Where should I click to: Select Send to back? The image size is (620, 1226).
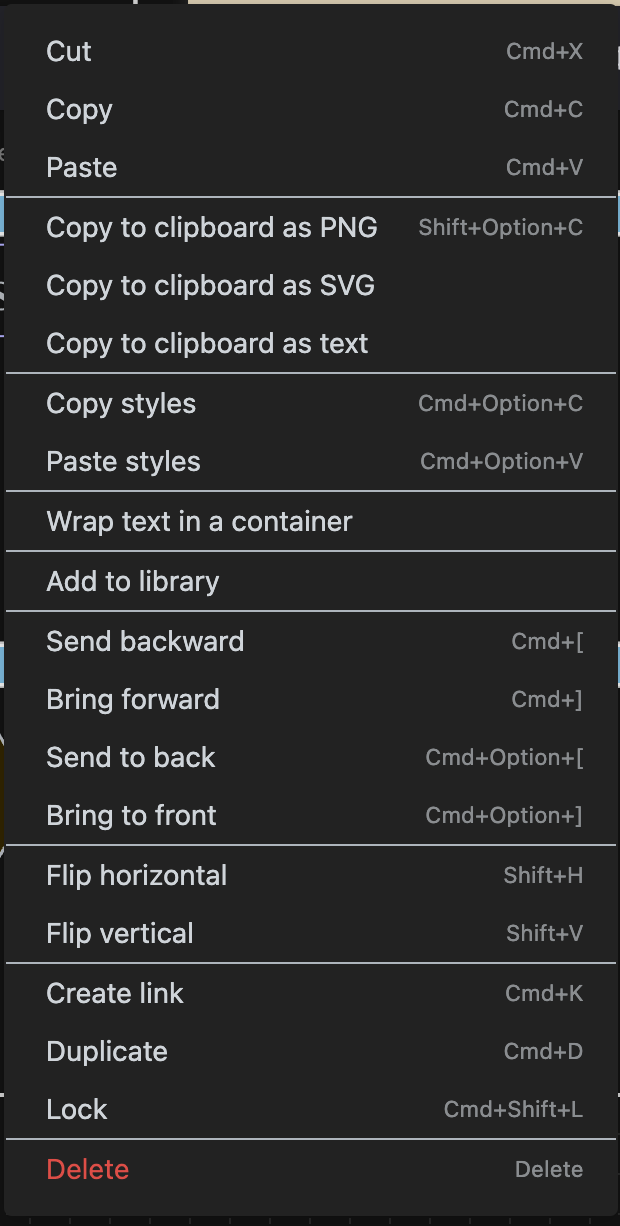tap(131, 758)
